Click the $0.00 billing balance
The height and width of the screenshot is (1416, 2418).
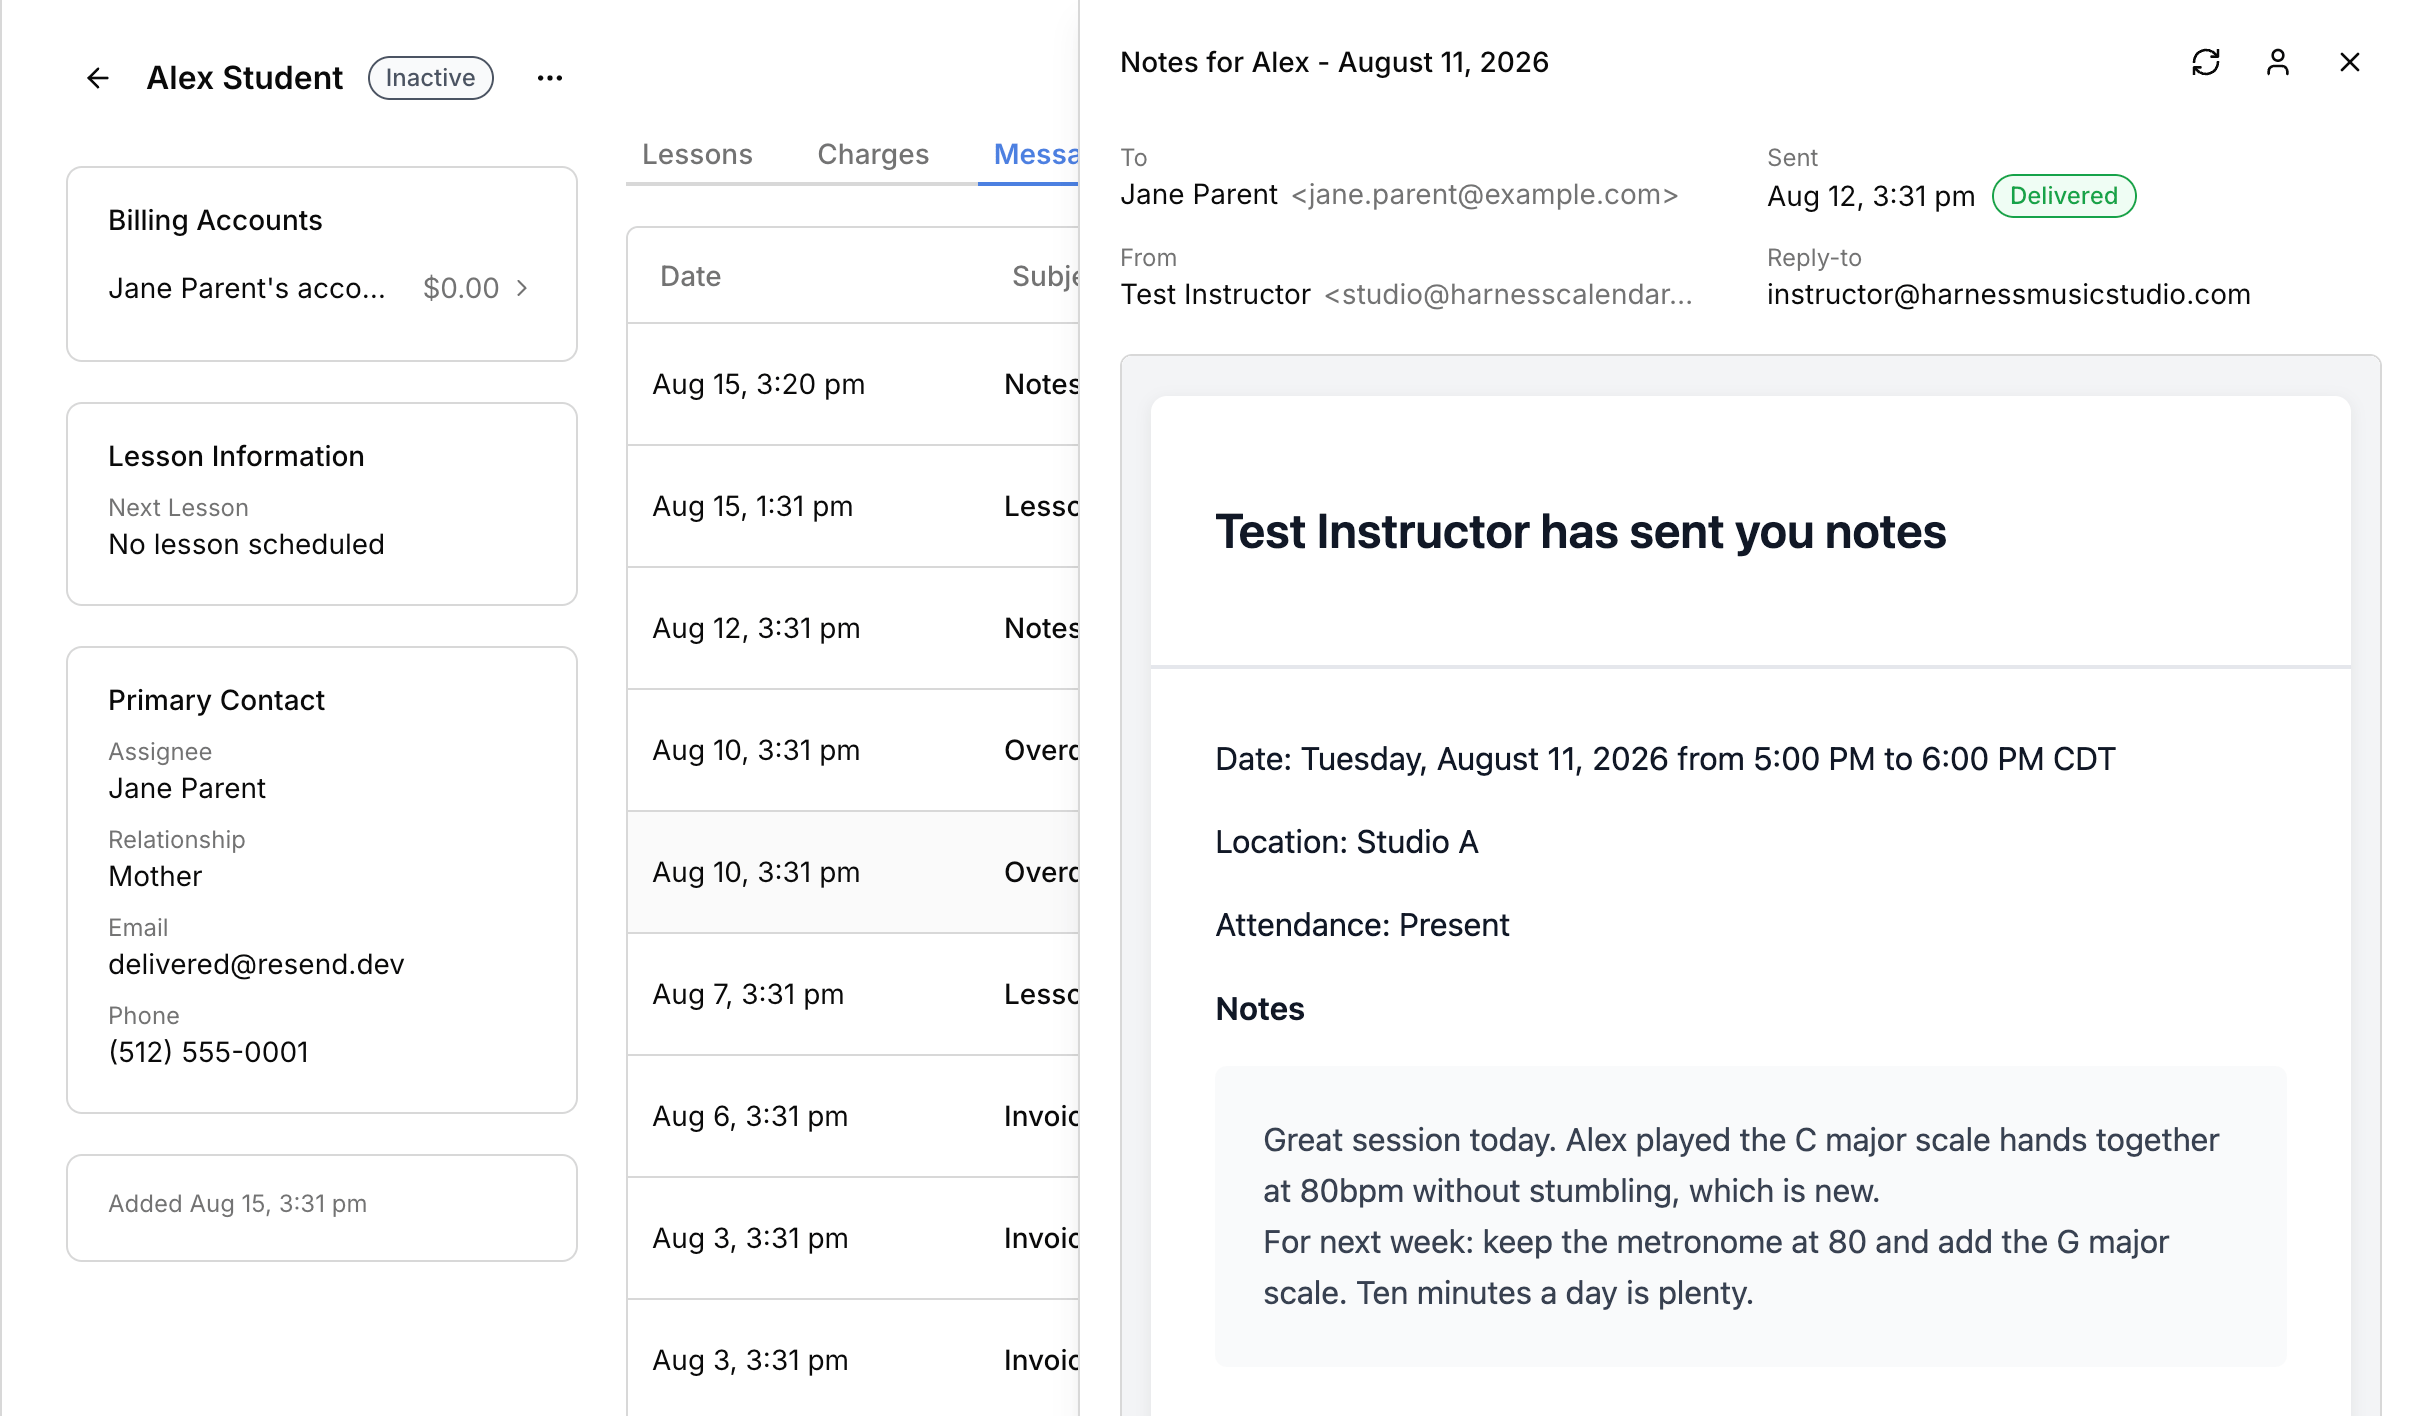[460, 288]
